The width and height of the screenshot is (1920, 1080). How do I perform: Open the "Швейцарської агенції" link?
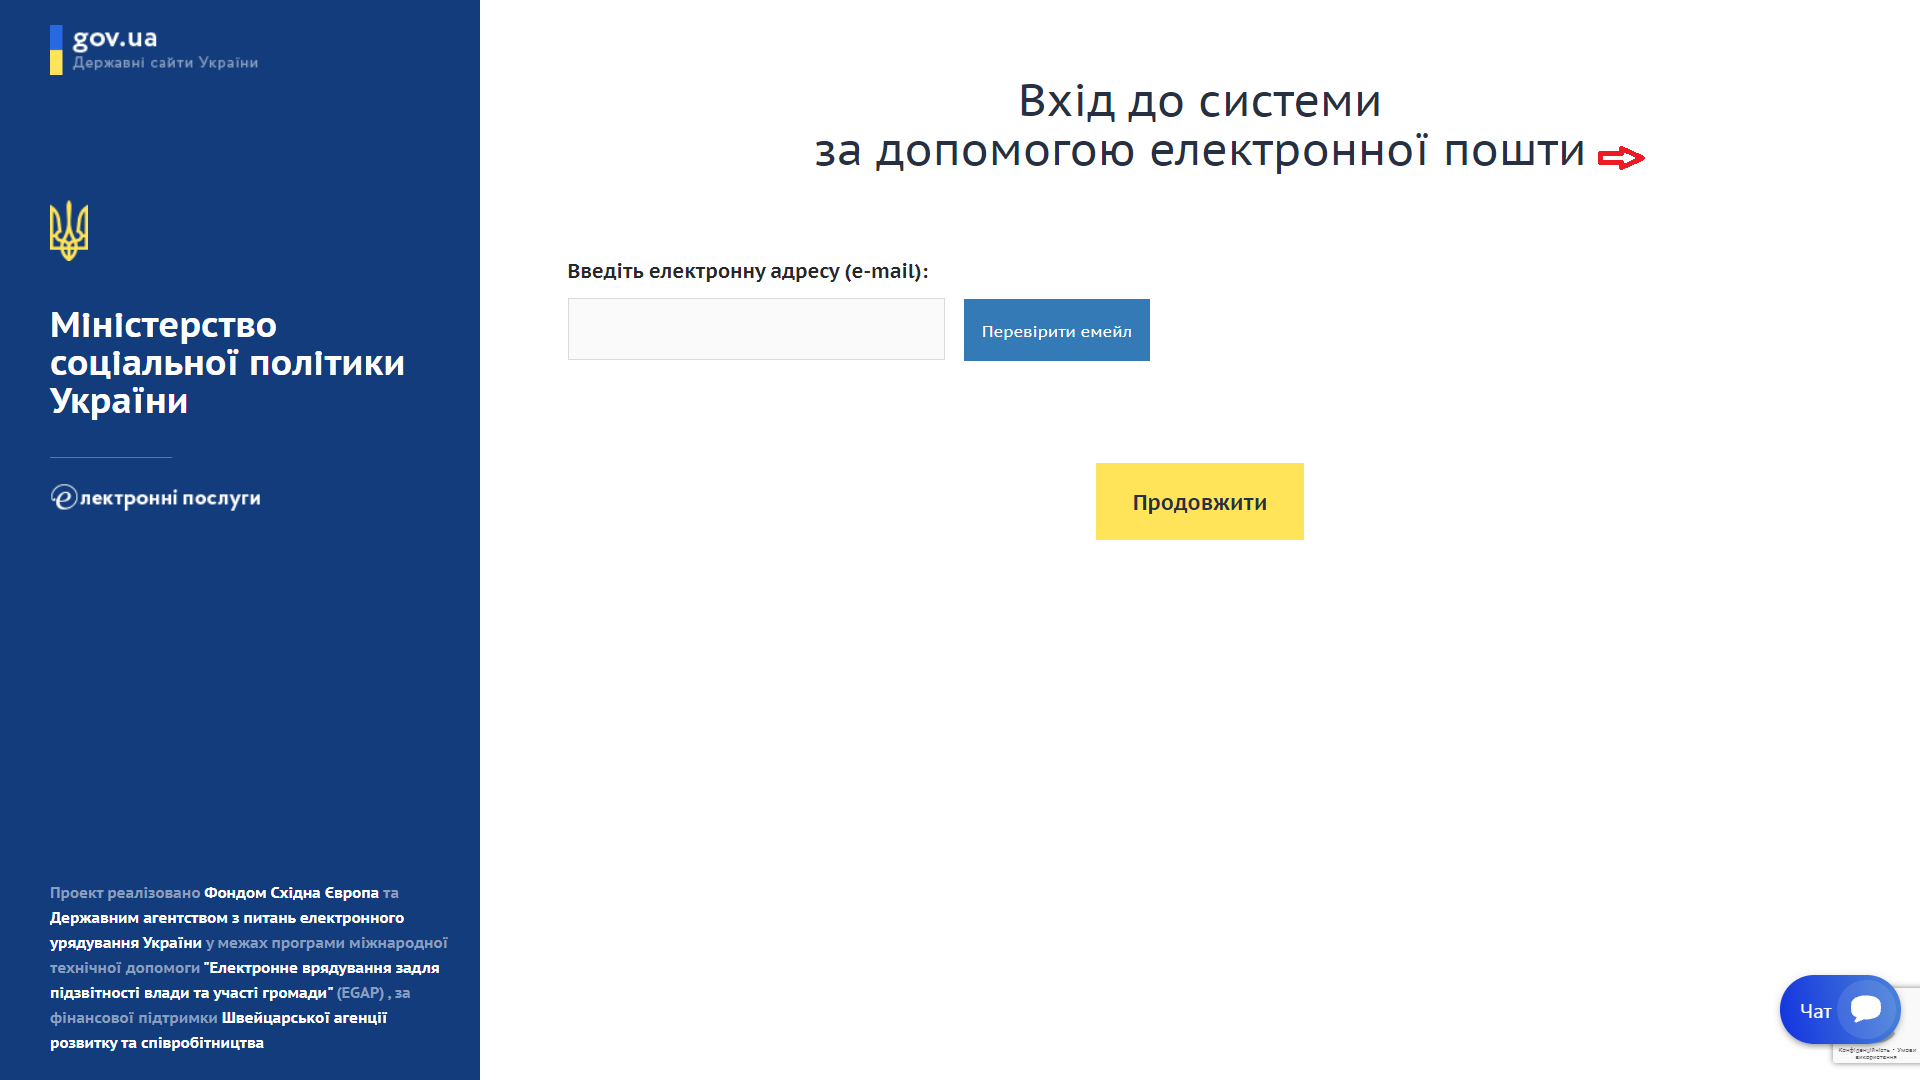coord(304,1018)
